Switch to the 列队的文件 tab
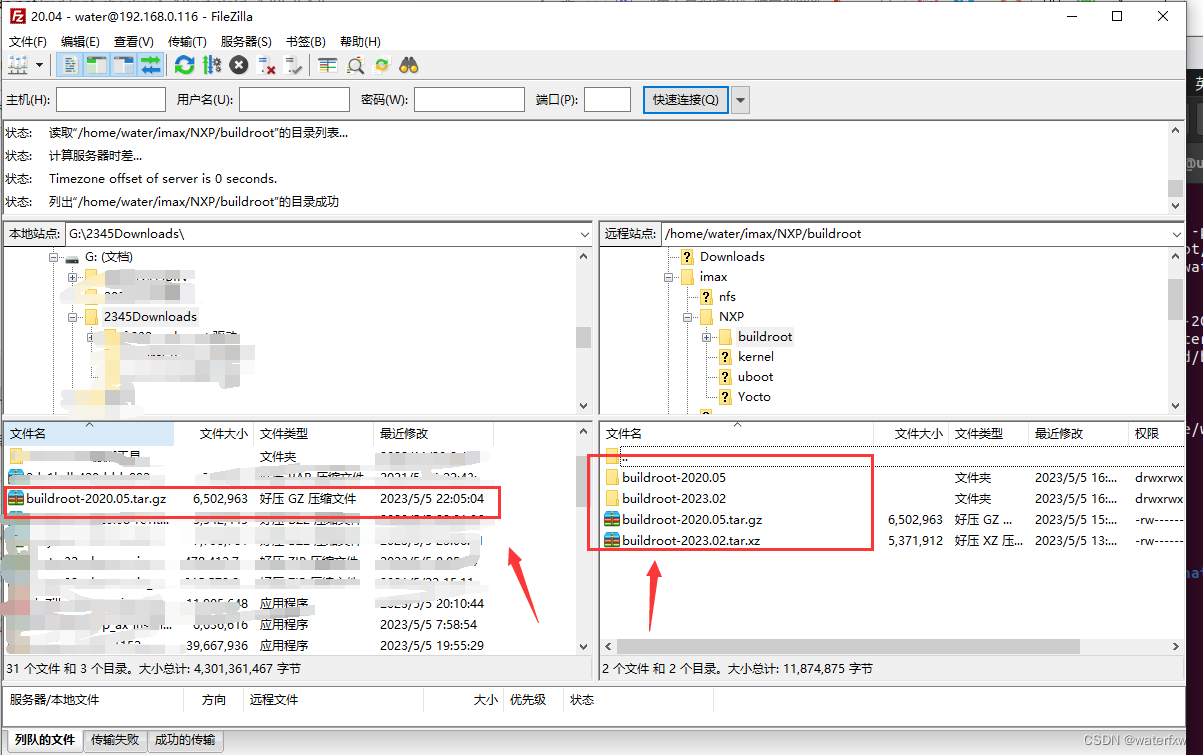Viewport: 1203px width, 755px height. [x=44, y=740]
